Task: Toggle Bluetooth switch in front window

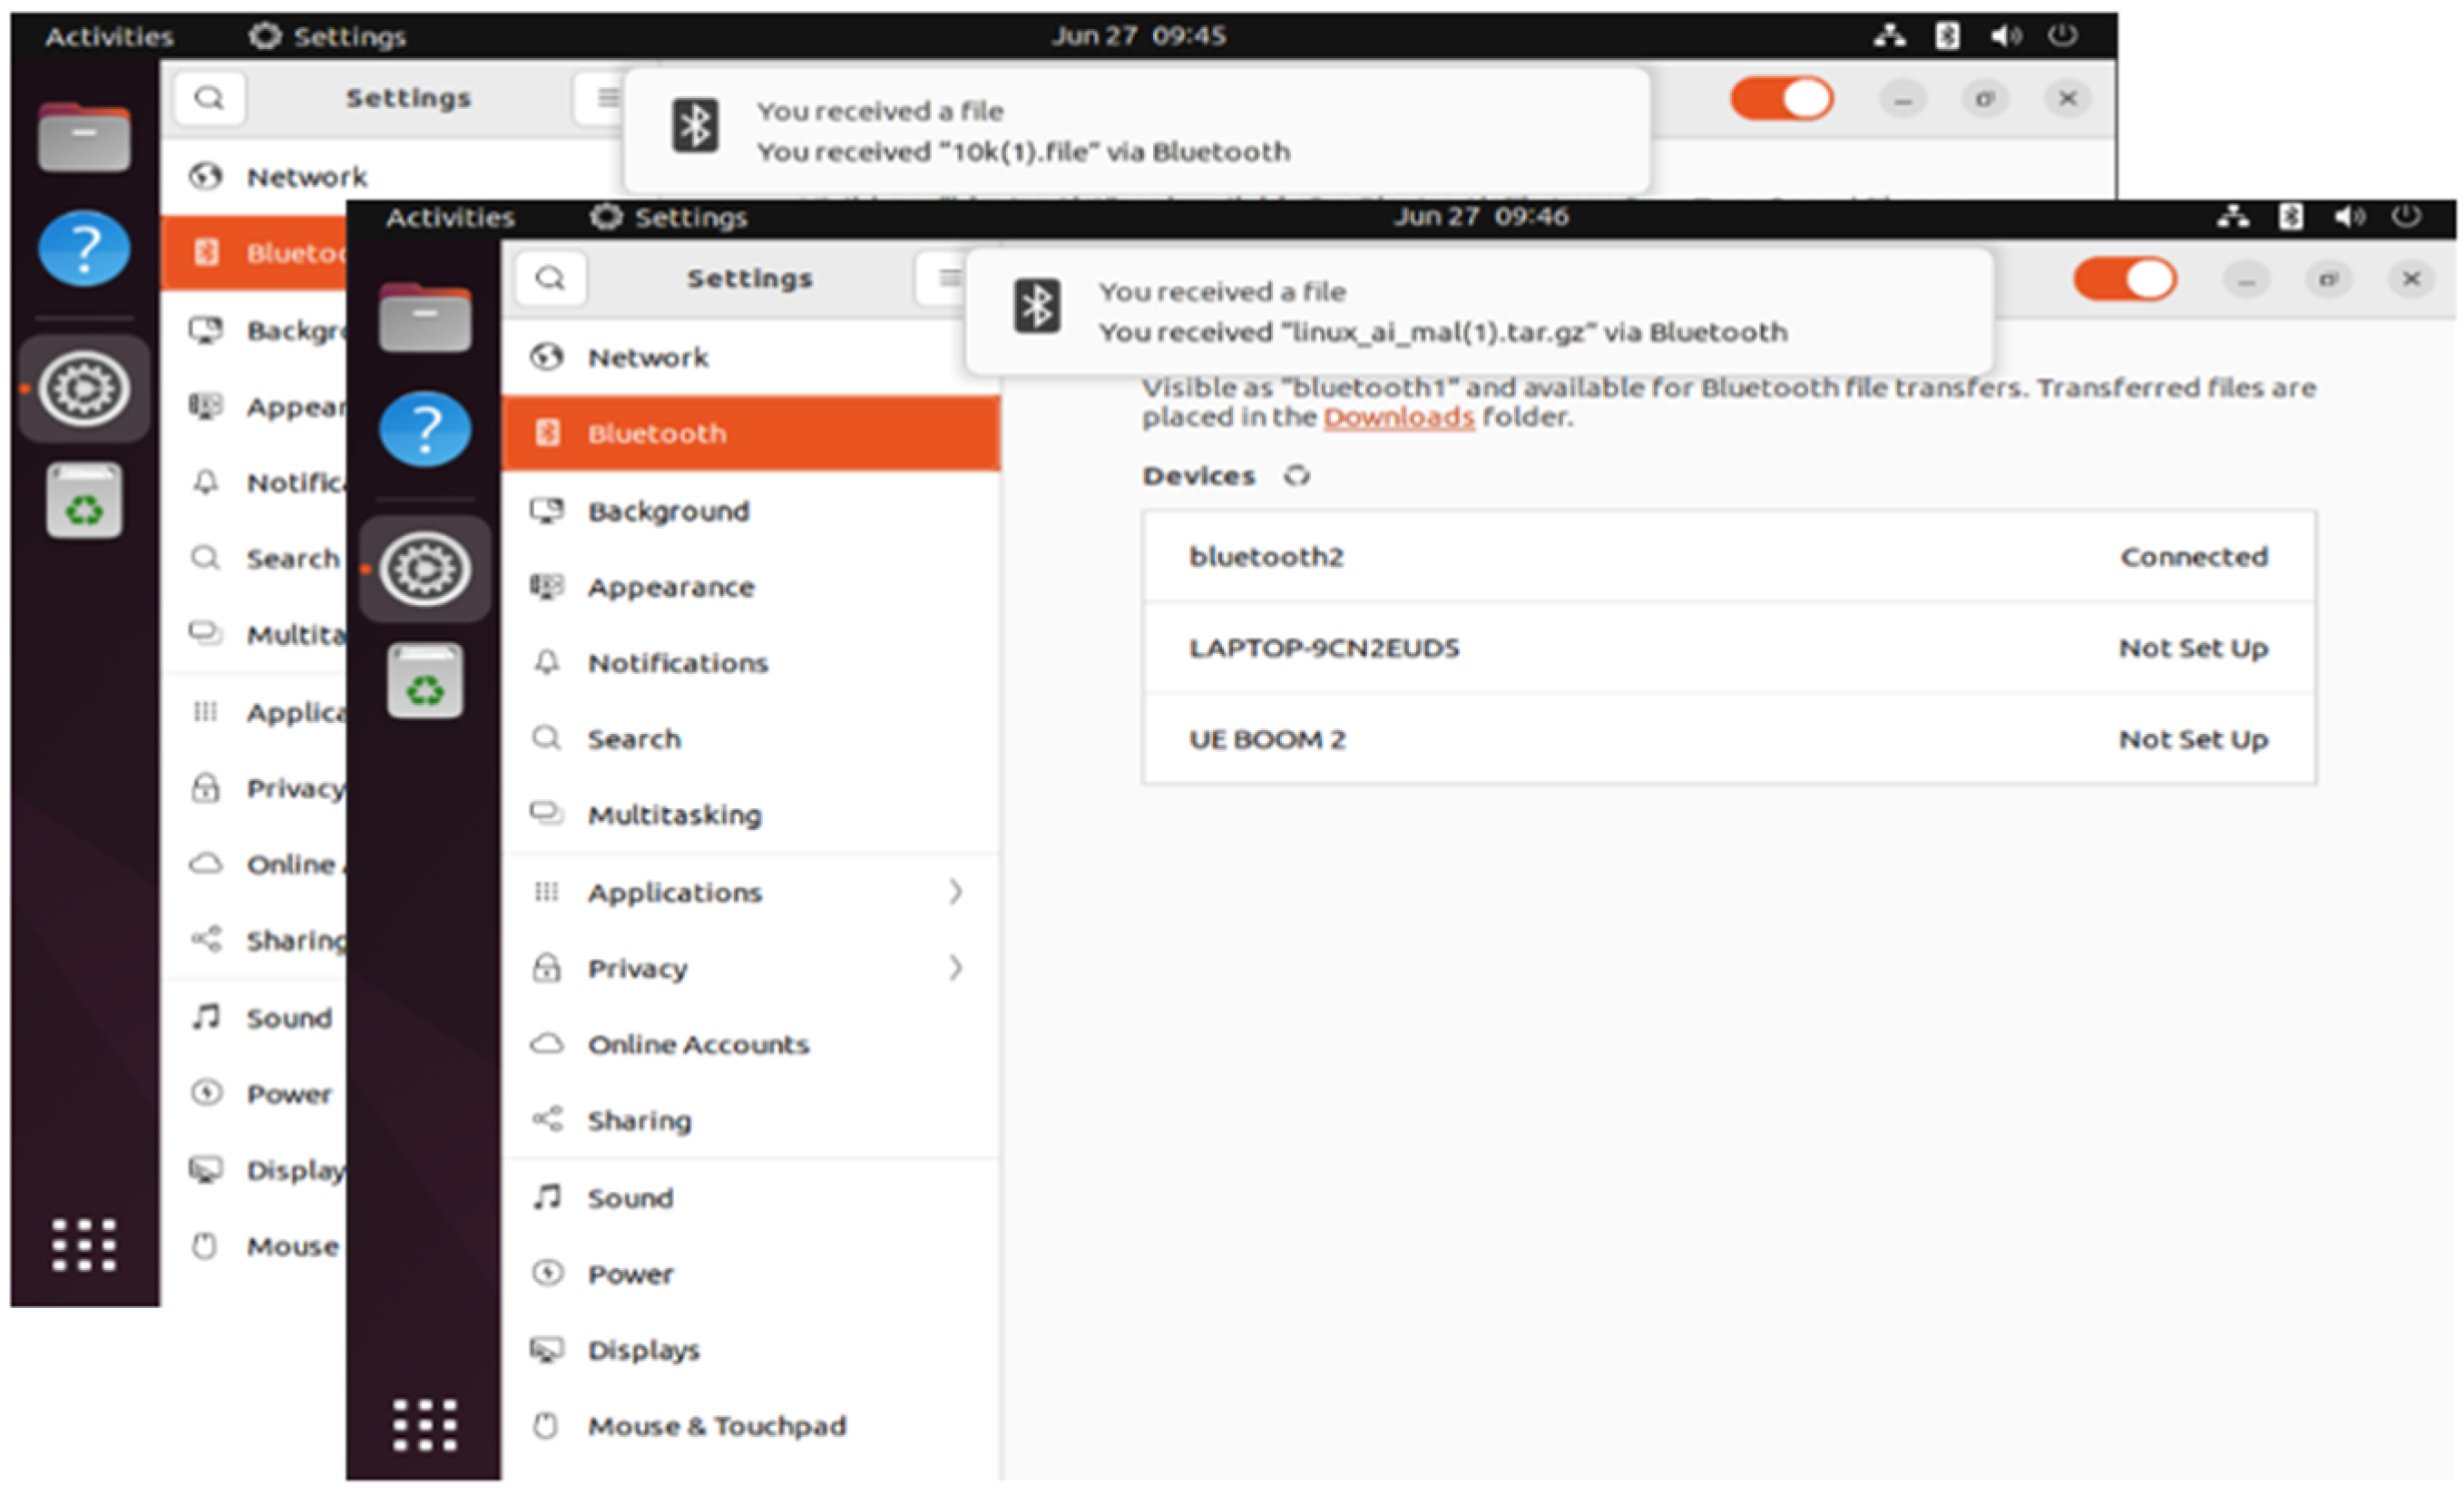Action: (2124, 279)
